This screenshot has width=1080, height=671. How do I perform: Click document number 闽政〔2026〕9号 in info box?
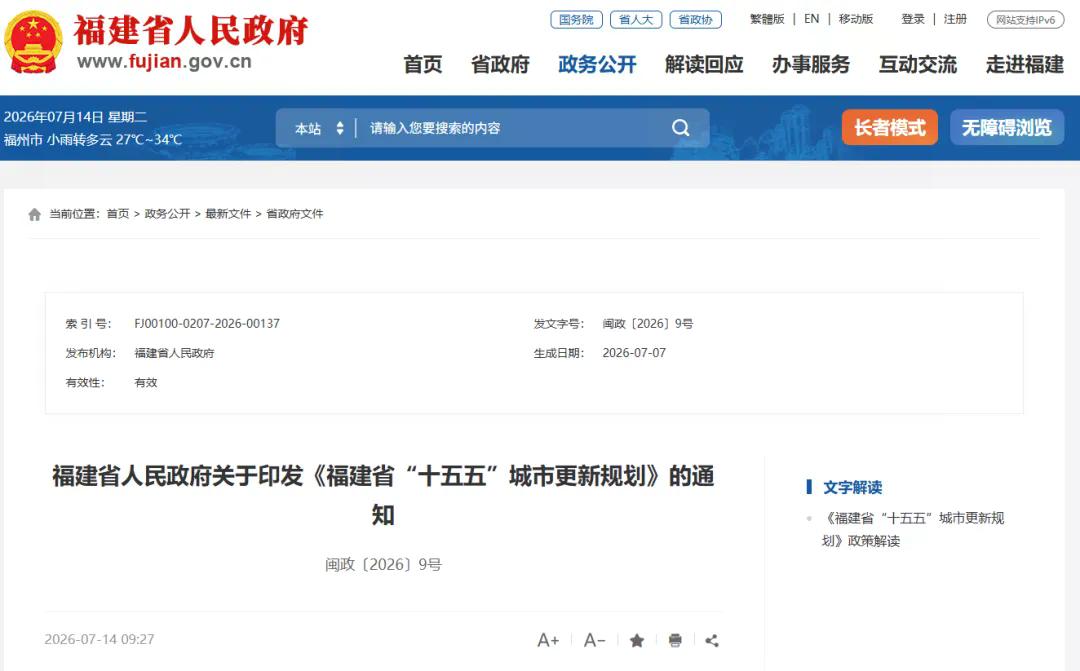click(647, 323)
